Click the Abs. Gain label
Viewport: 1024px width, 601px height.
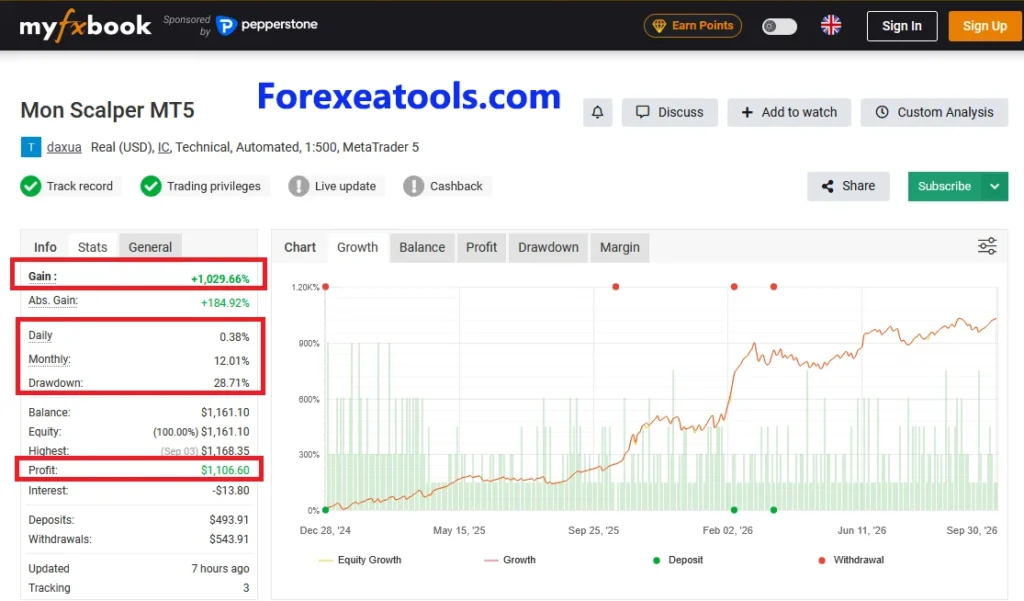53,300
